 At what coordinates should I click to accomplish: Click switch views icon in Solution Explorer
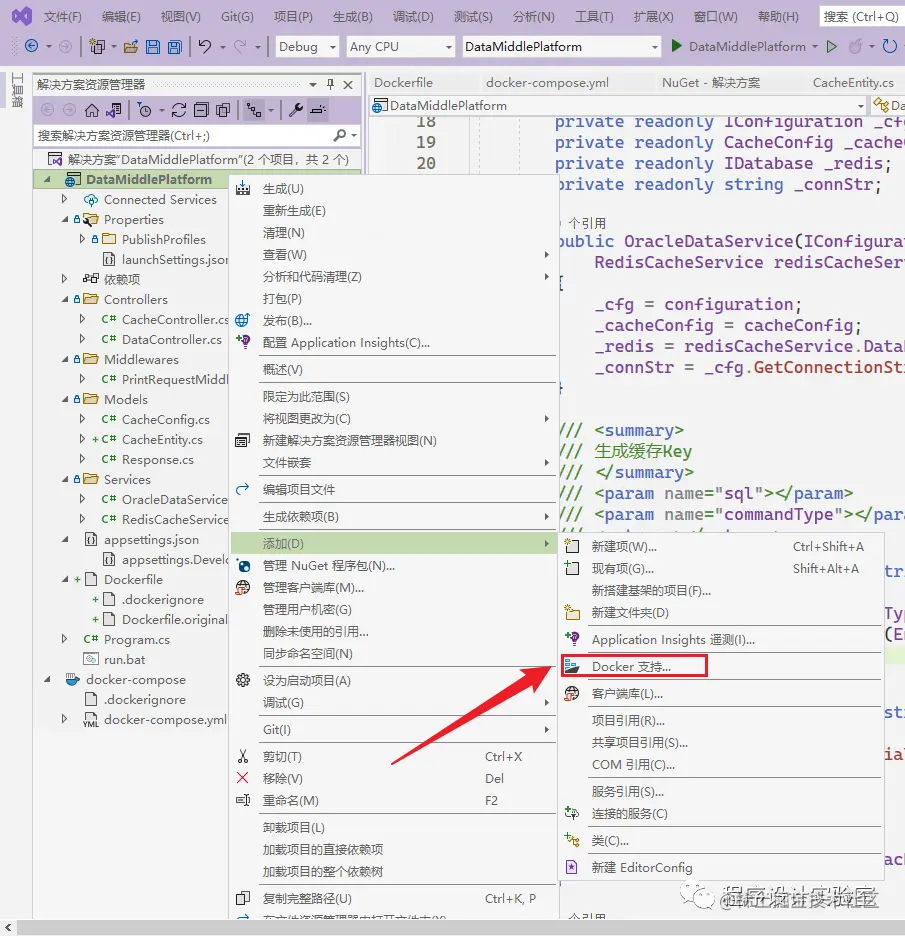(x=113, y=110)
